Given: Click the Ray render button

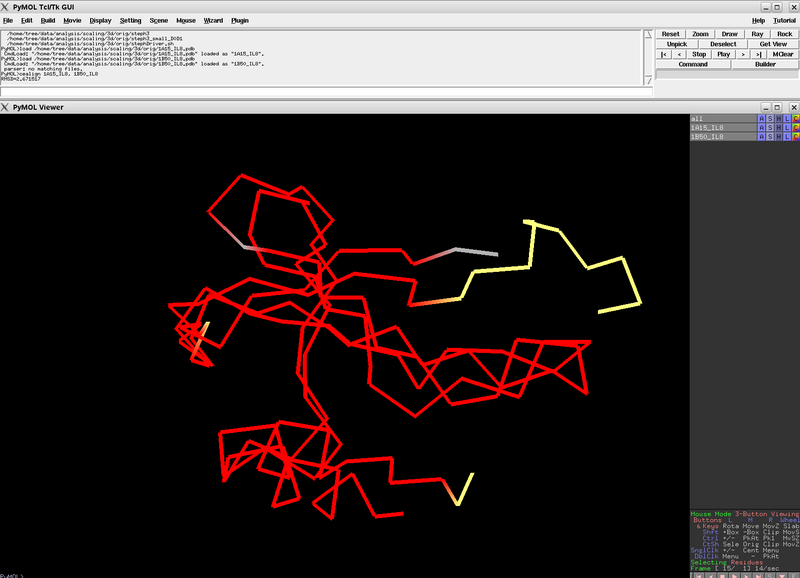Looking at the screenshot, I should coord(757,34).
